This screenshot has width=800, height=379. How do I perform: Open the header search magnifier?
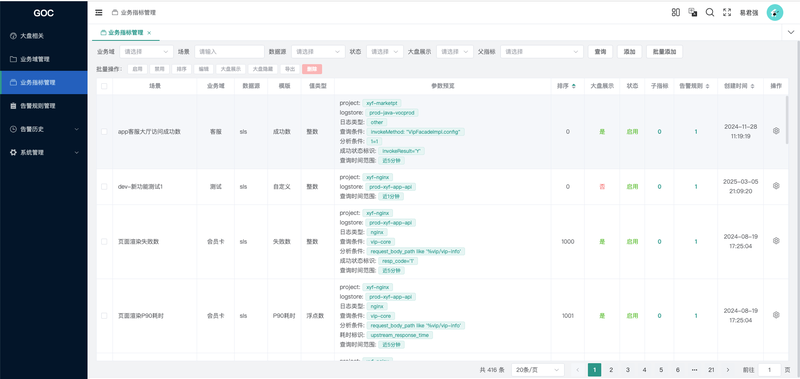[x=710, y=12]
